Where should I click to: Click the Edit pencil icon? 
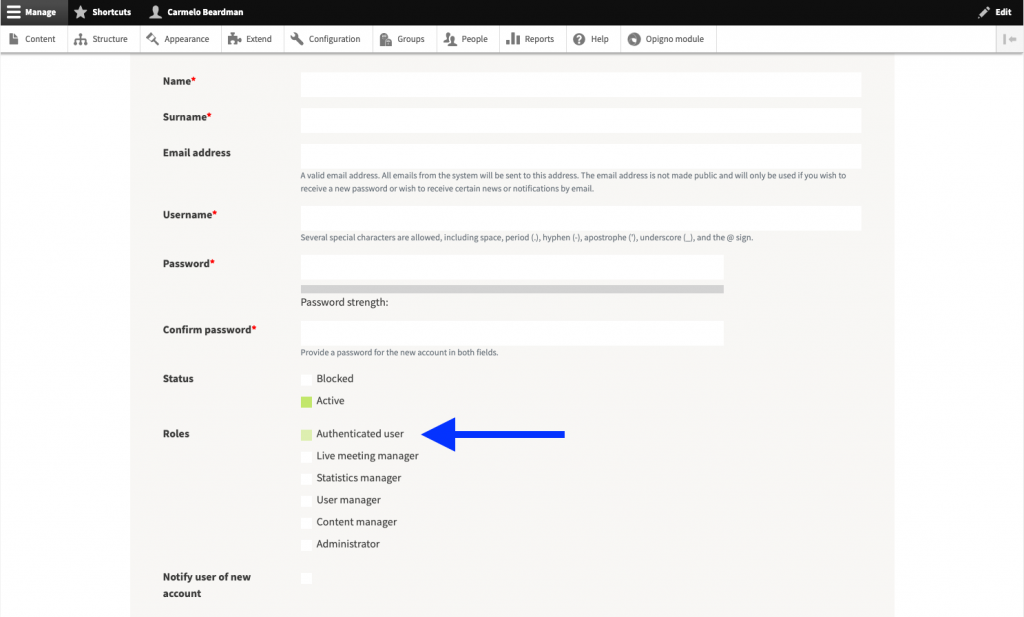tap(984, 12)
